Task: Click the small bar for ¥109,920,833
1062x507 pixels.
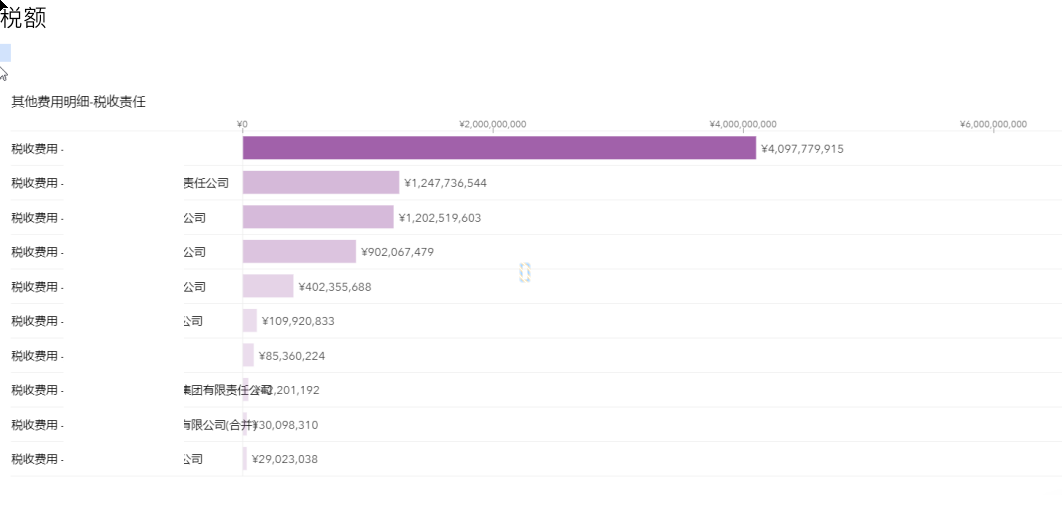Action: (249, 321)
